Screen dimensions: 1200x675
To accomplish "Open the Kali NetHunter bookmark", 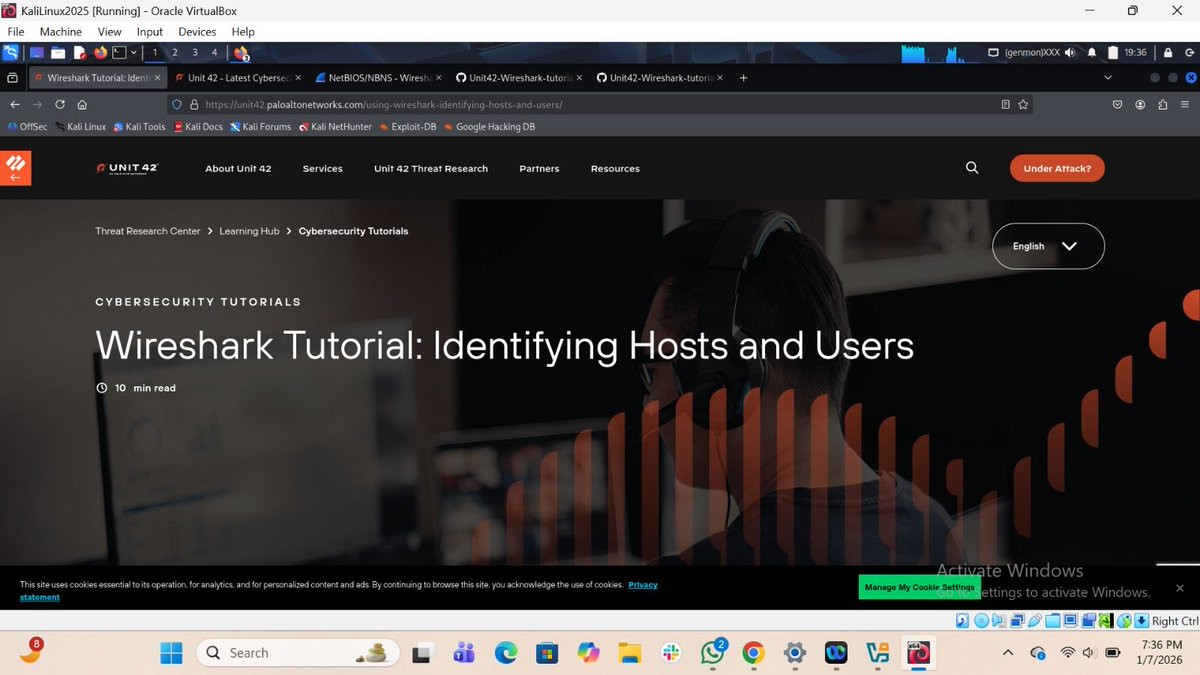I will [335, 127].
